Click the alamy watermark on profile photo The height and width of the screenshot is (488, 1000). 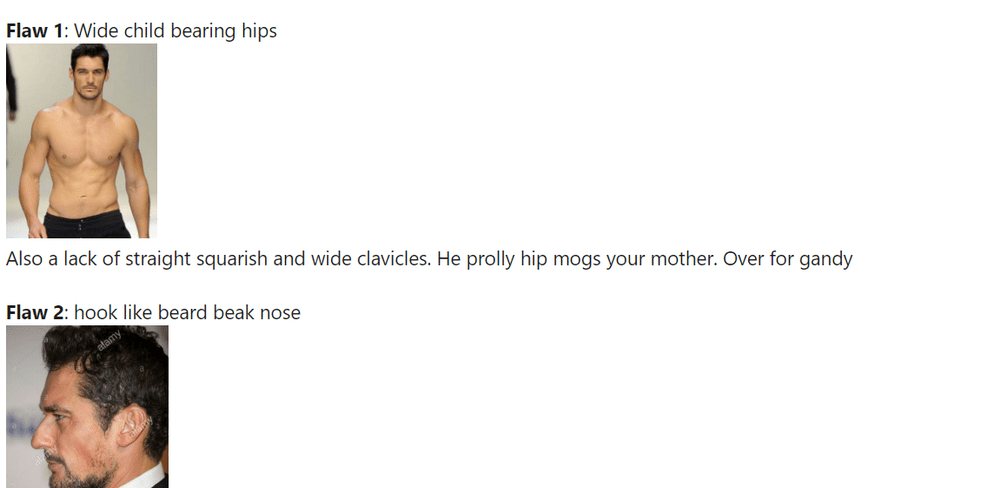point(108,340)
